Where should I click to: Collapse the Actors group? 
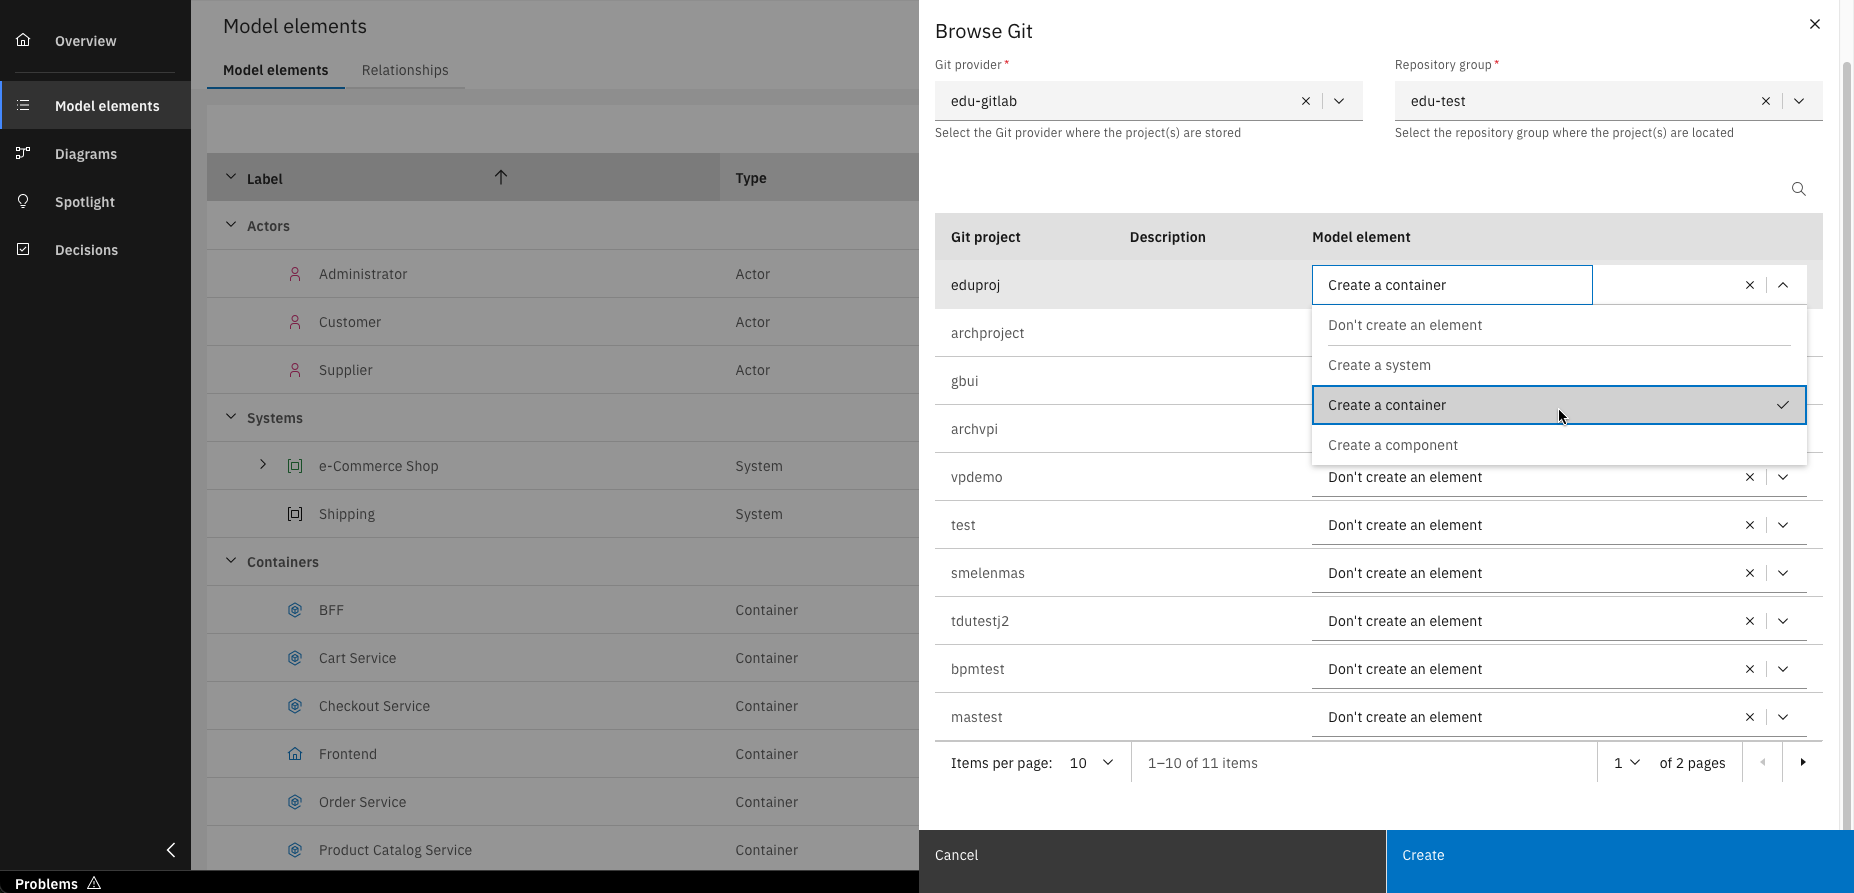coord(231,226)
